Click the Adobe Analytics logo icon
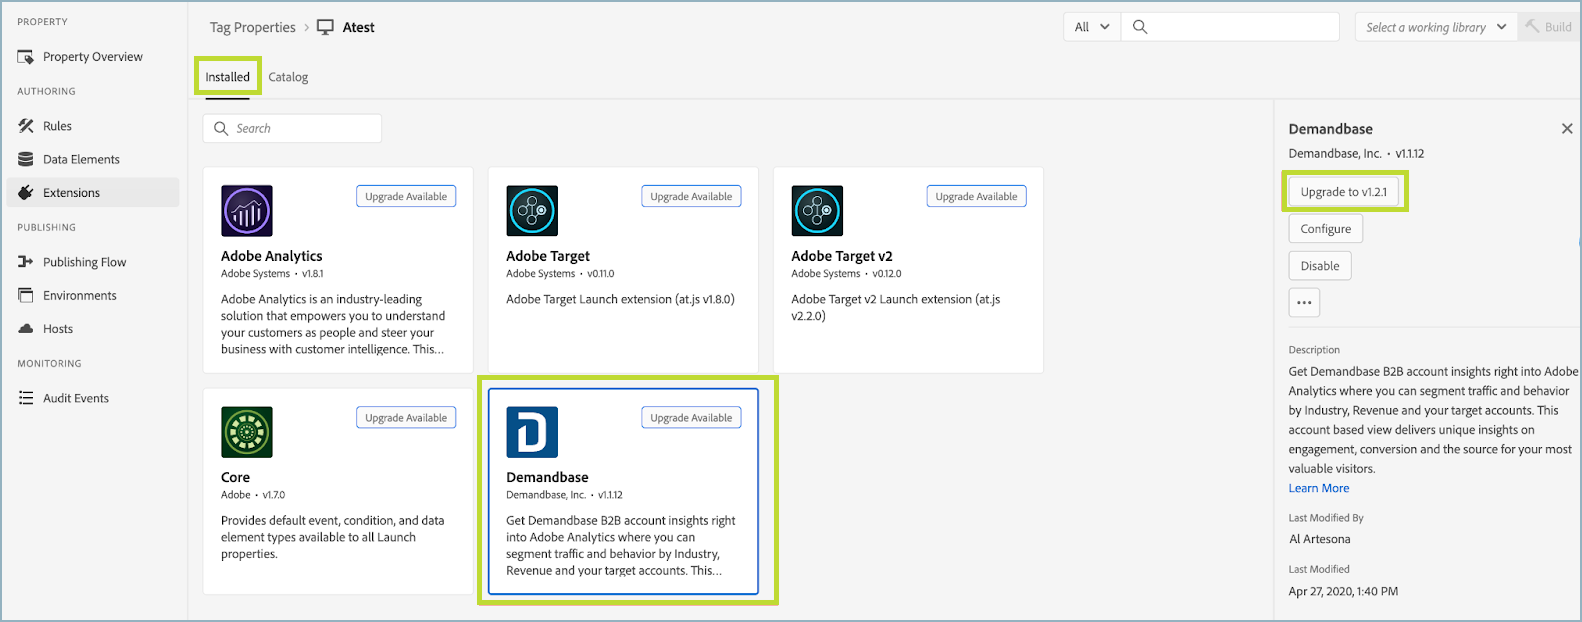 point(247,211)
